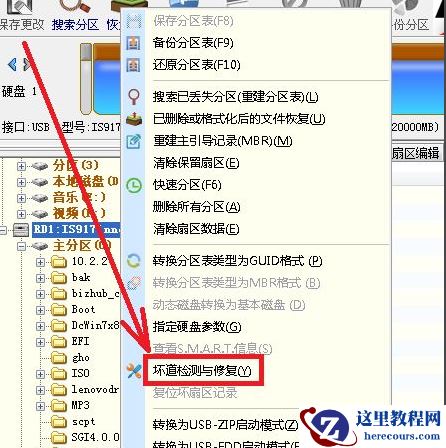This screenshot has width=446, height=448.
Task: Click the quick partition clock icon
Action: [134, 185]
